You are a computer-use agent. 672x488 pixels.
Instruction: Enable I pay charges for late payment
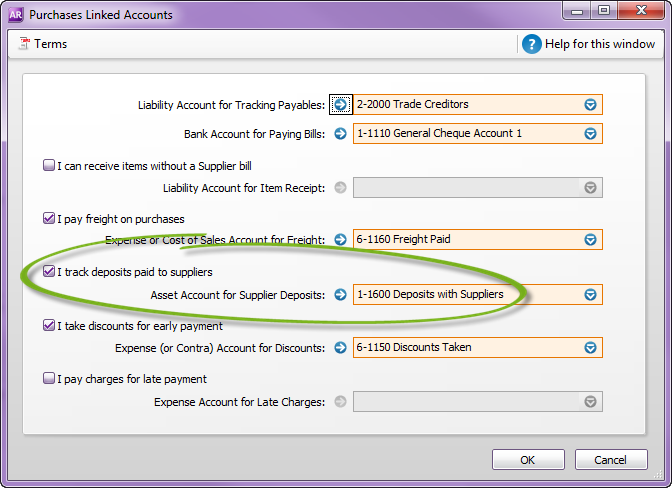coord(49,379)
